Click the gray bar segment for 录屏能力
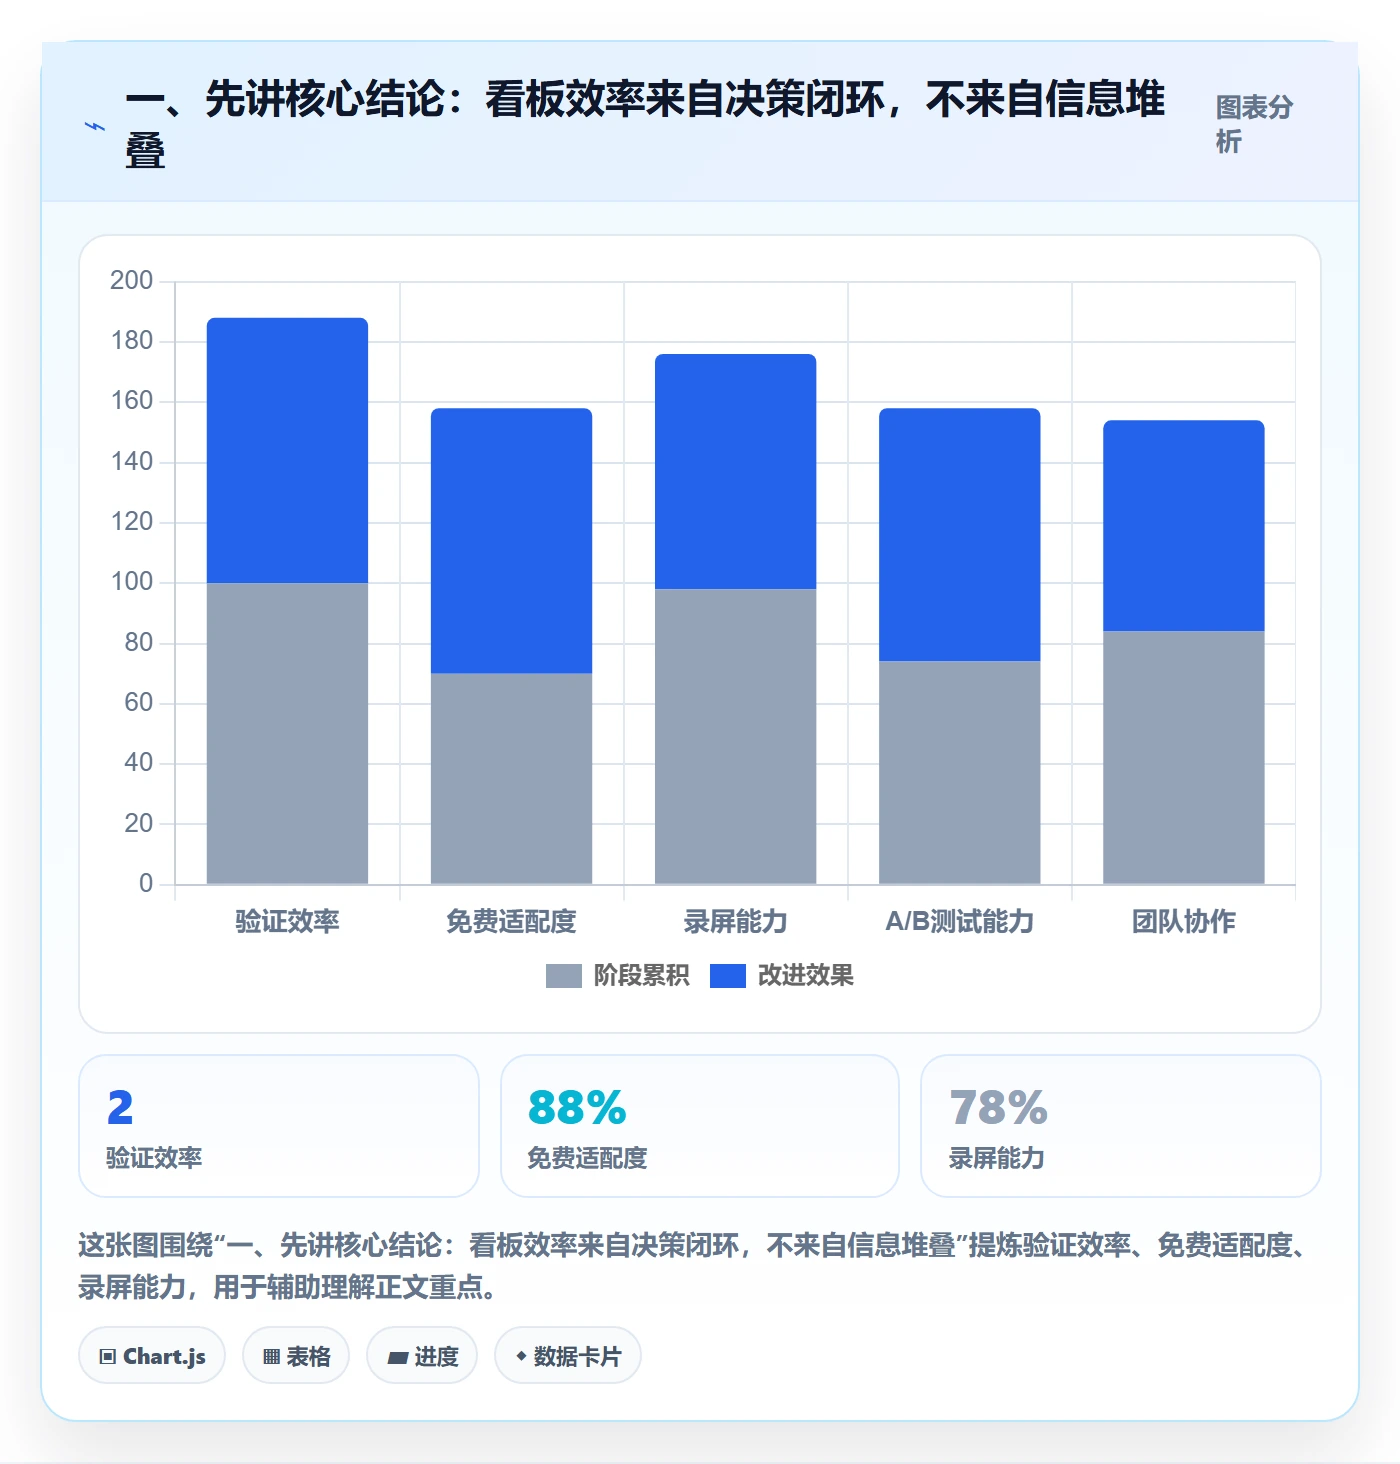This screenshot has width=1400, height=1464. [x=735, y=736]
